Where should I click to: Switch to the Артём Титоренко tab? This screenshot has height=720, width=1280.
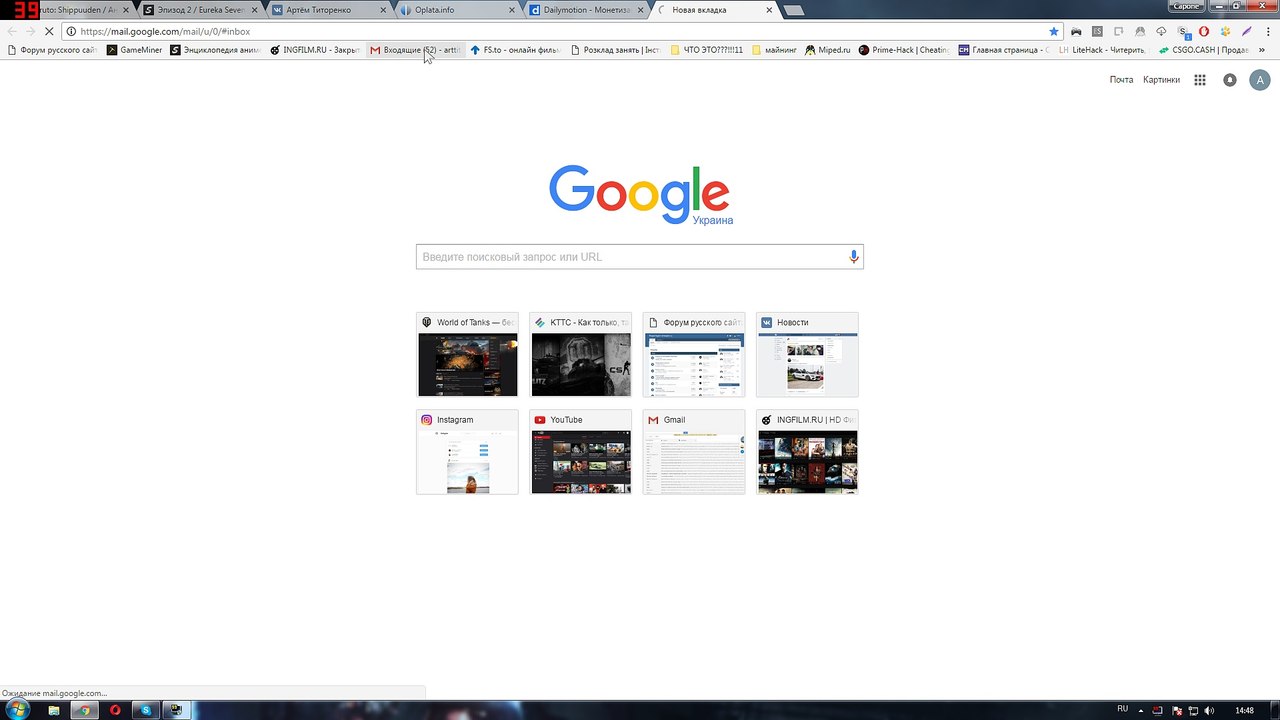point(328,10)
